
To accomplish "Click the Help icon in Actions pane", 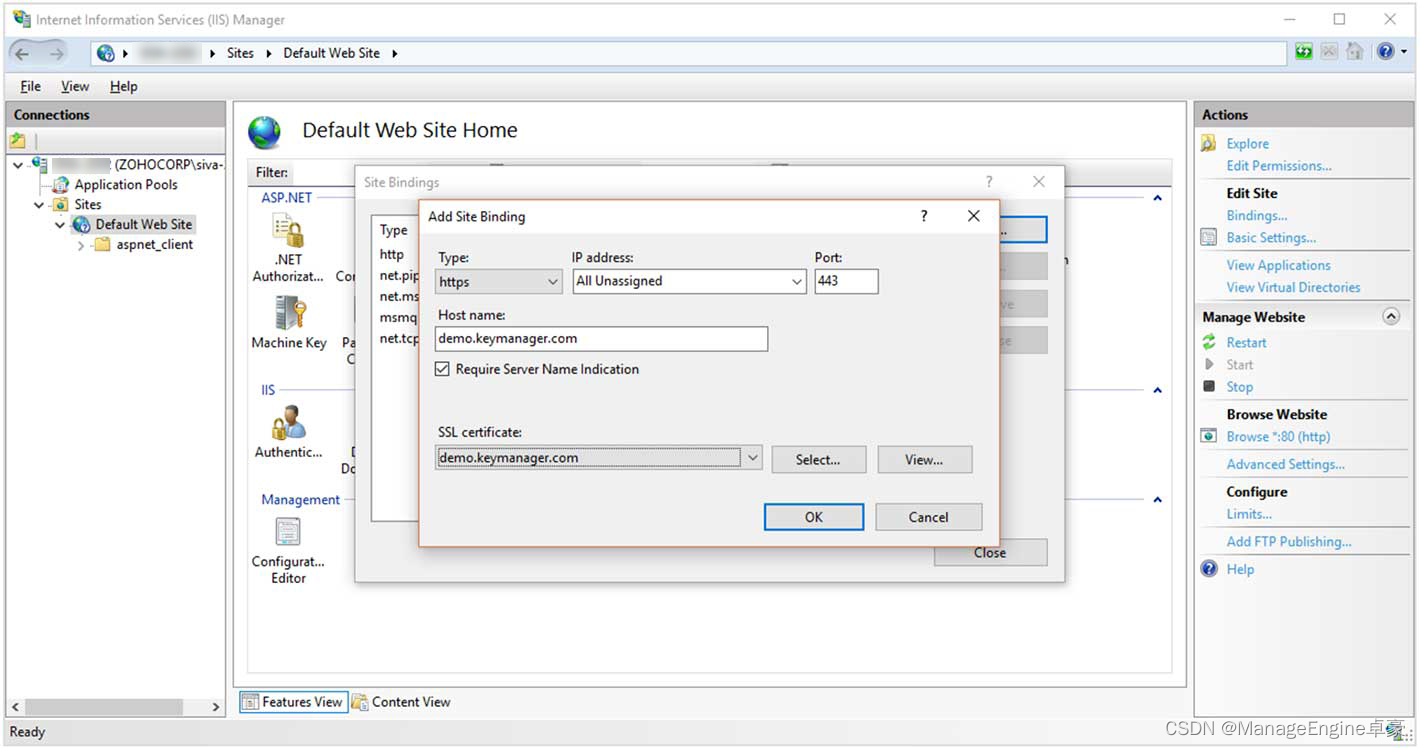I will 1209,569.
